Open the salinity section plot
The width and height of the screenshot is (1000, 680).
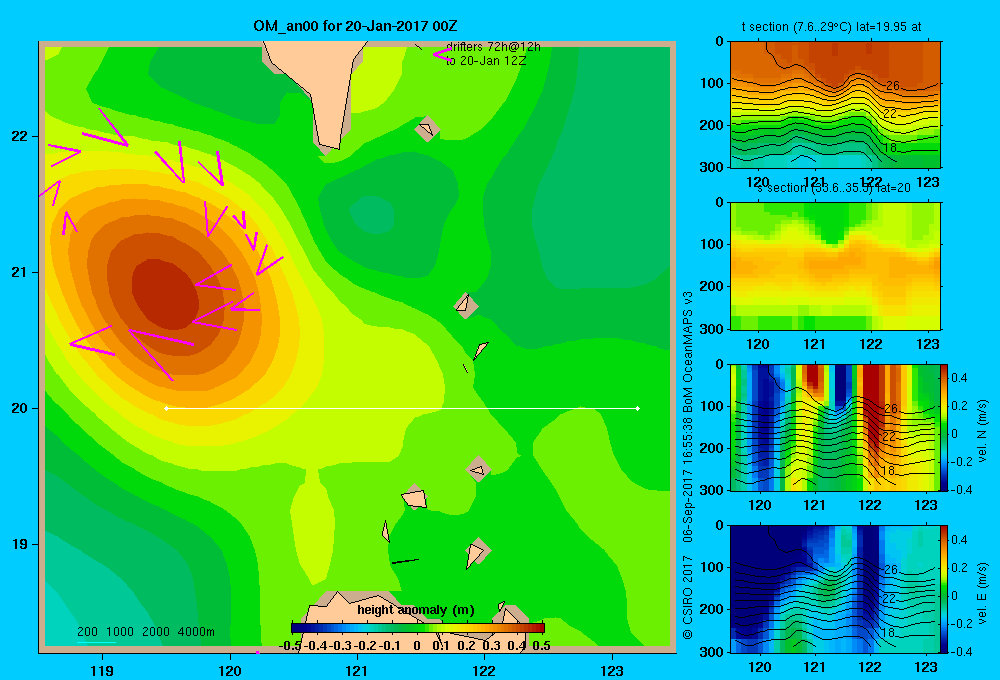[835, 266]
